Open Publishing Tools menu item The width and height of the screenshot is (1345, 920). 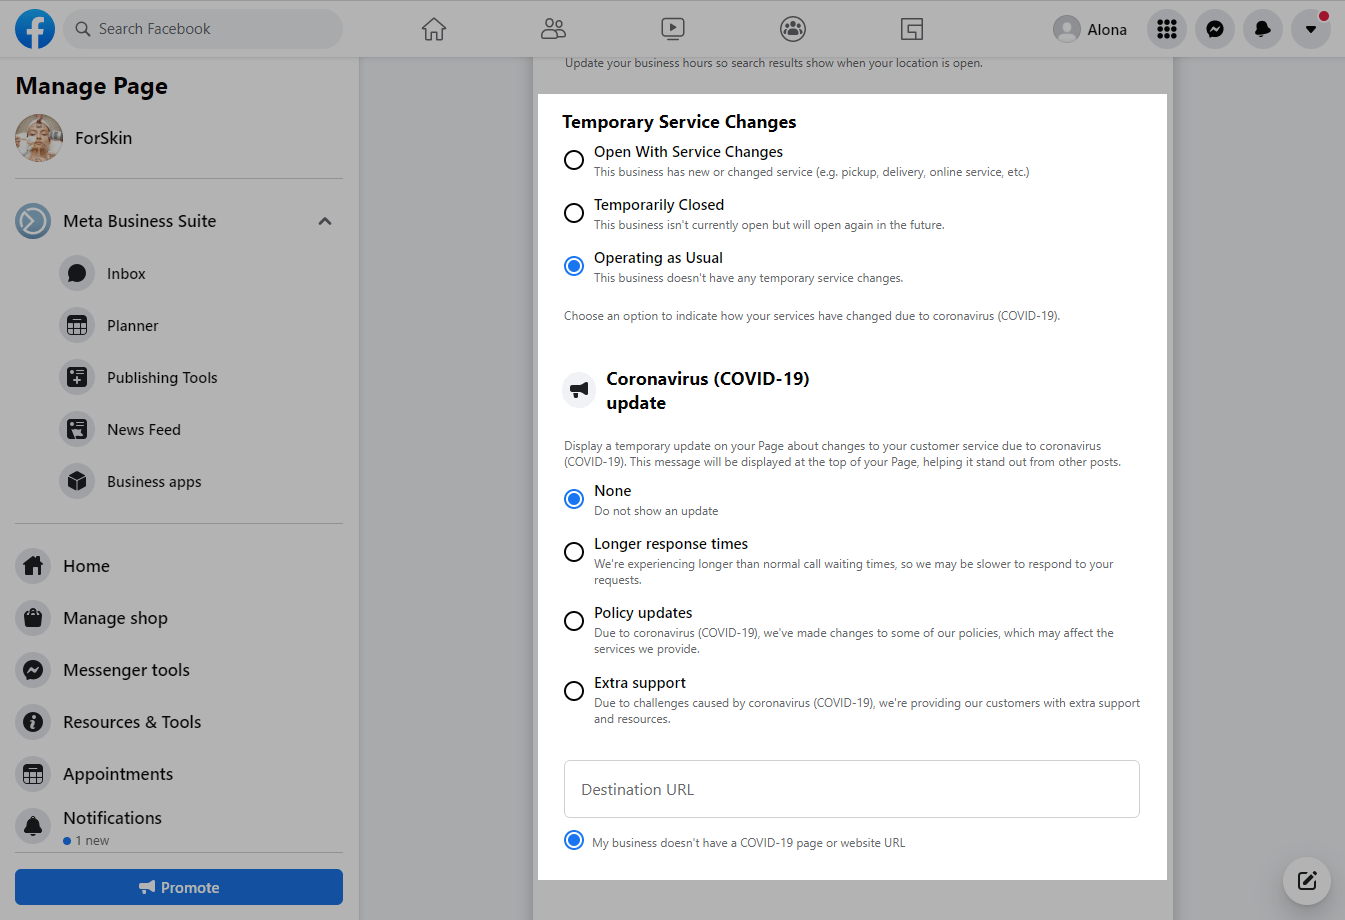point(162,378)
